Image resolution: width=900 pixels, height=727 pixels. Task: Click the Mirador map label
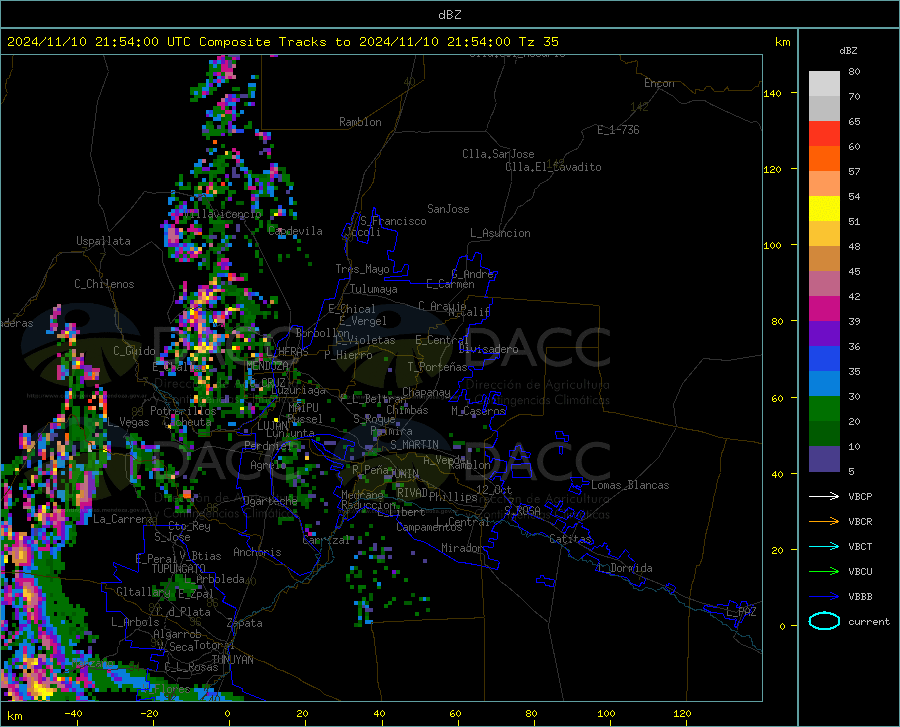tap(462, 548)
